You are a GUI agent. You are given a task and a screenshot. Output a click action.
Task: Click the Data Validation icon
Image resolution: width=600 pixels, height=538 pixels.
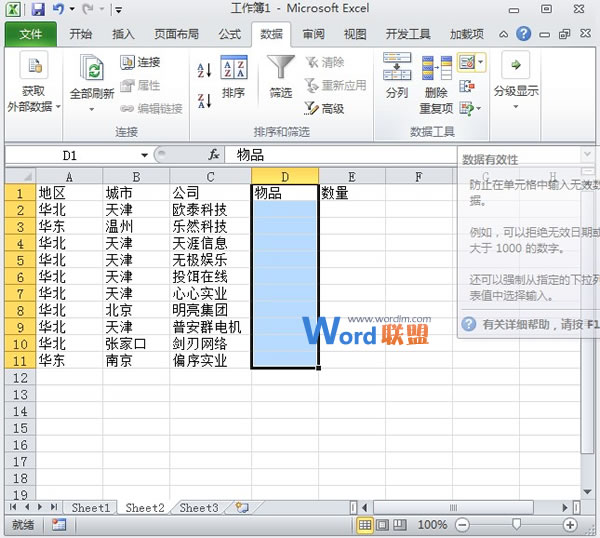point(466,62)
